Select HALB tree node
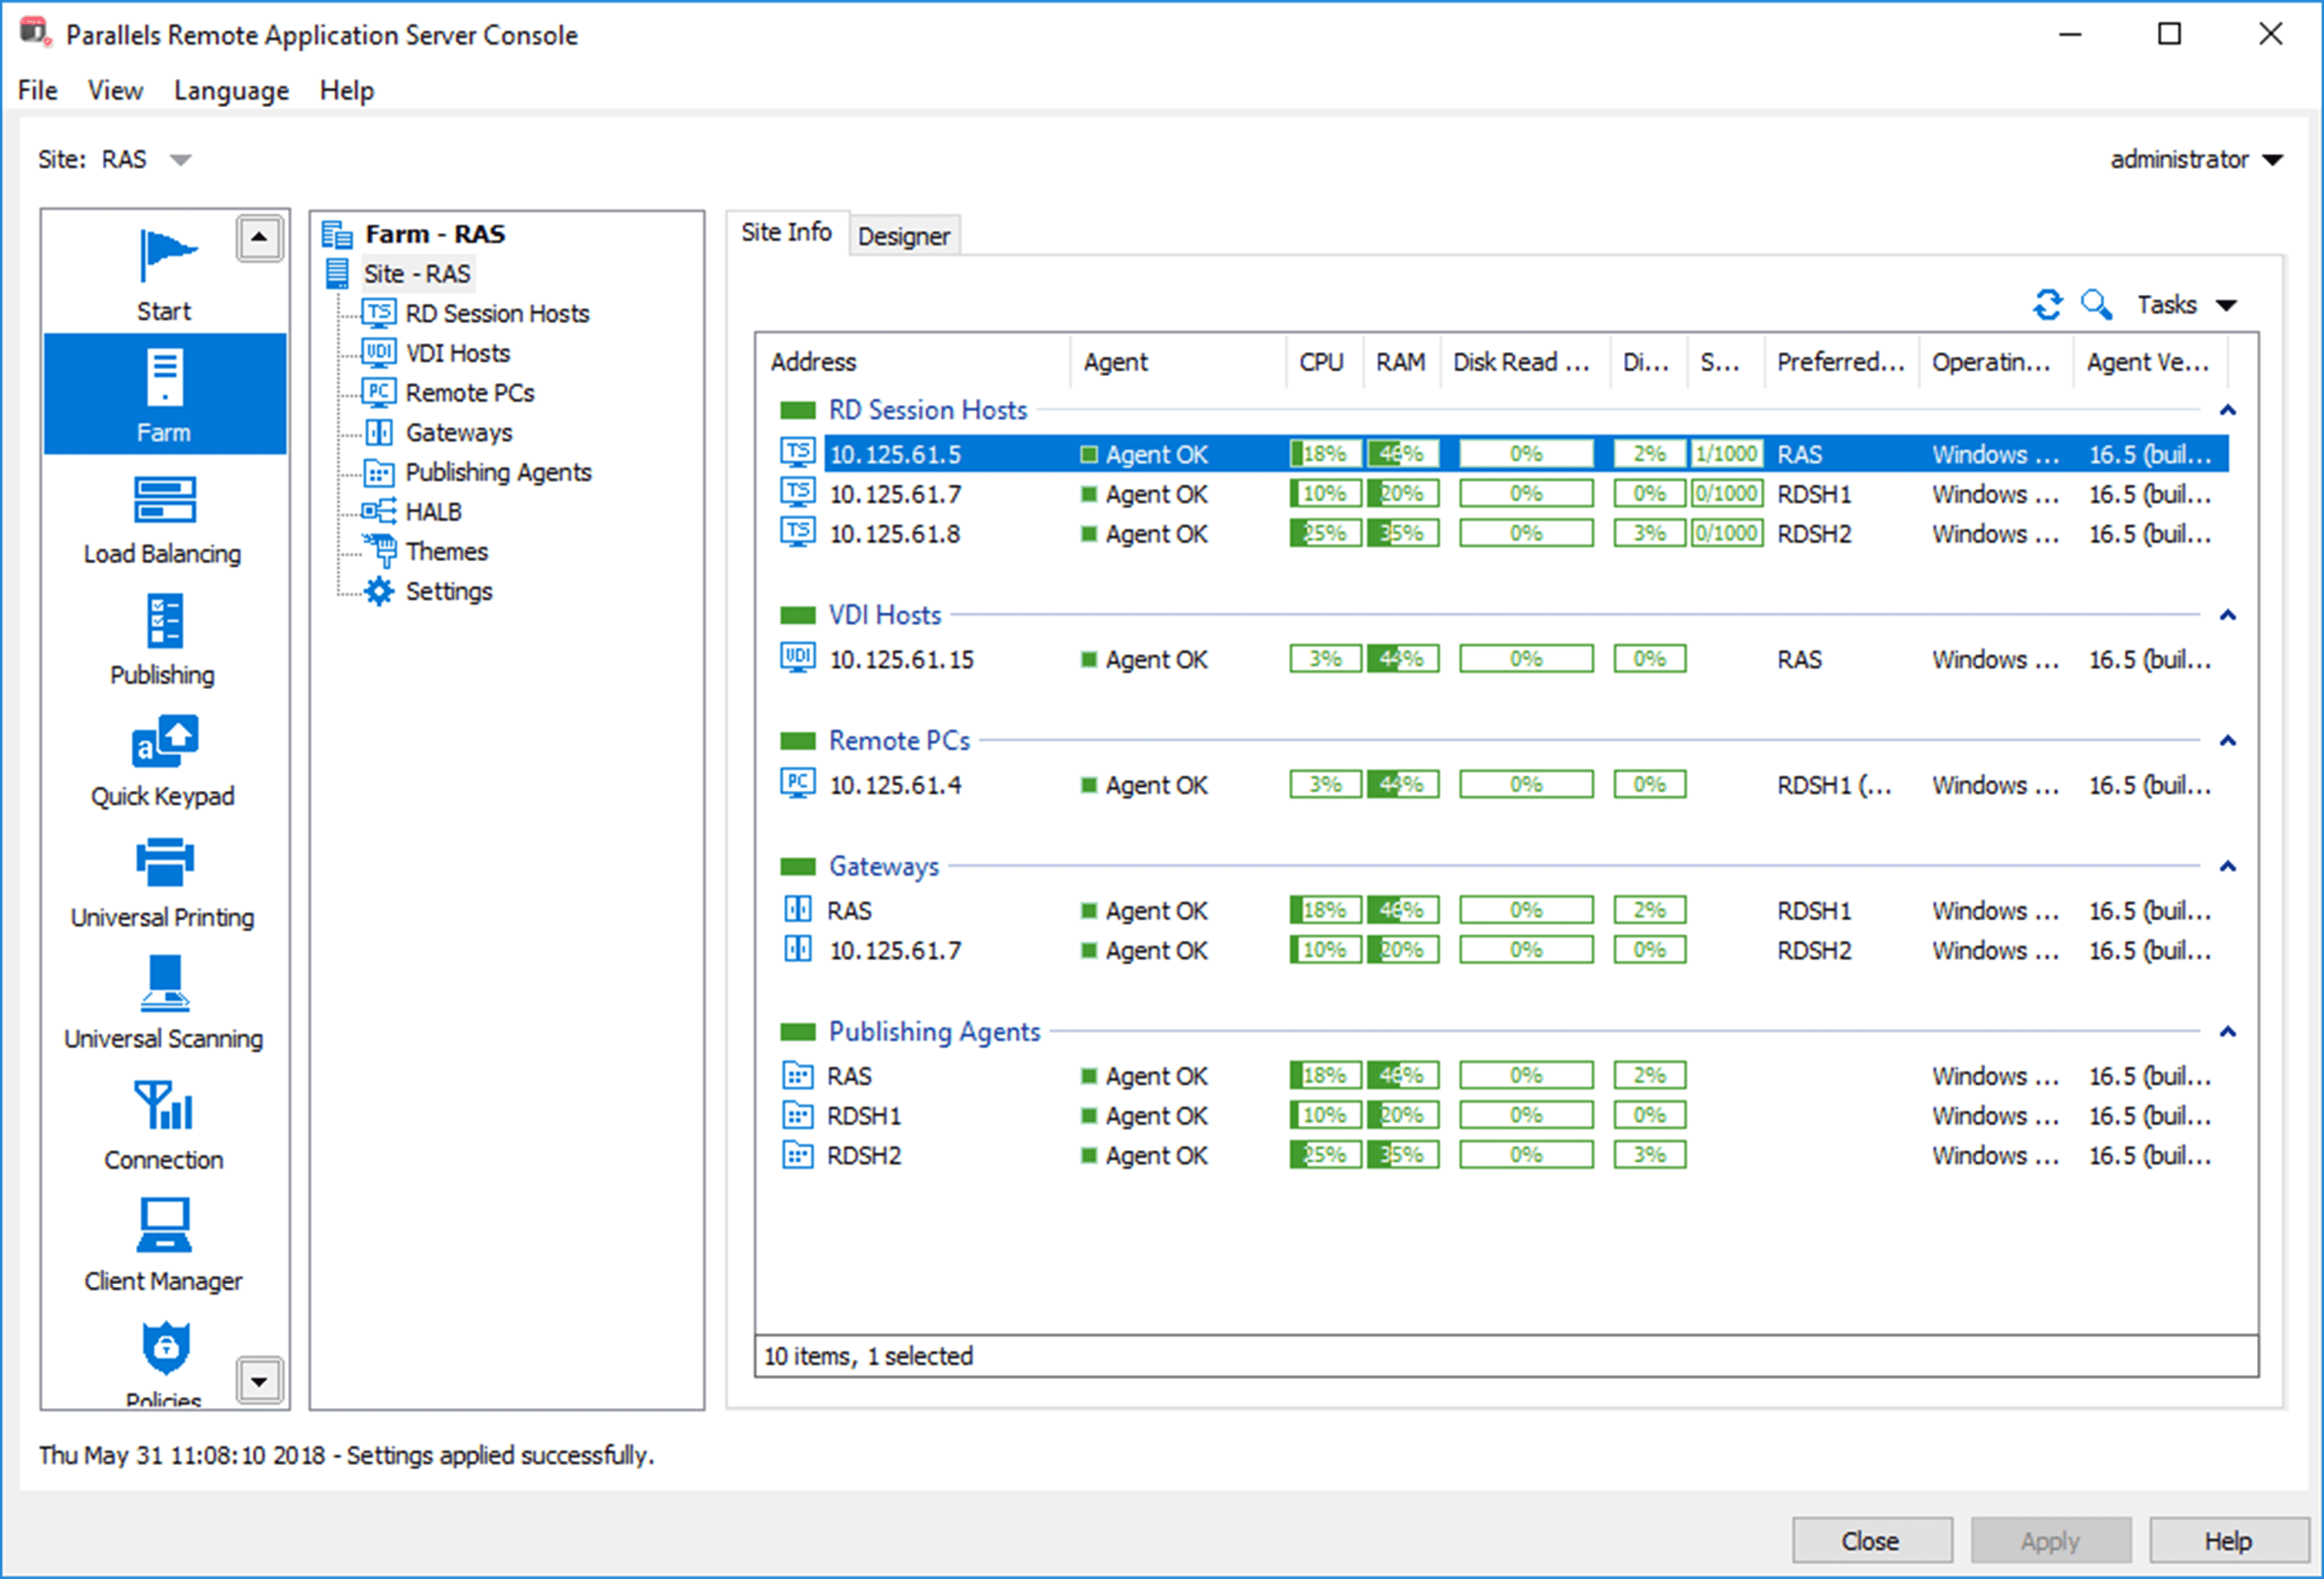The width and height of the screenshot is (2324, 1579). 433,512
